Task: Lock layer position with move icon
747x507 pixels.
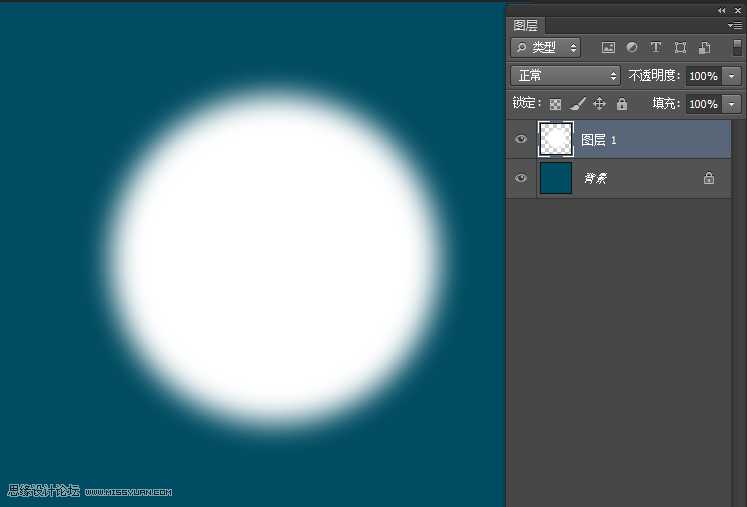Action: coord(599,104)
